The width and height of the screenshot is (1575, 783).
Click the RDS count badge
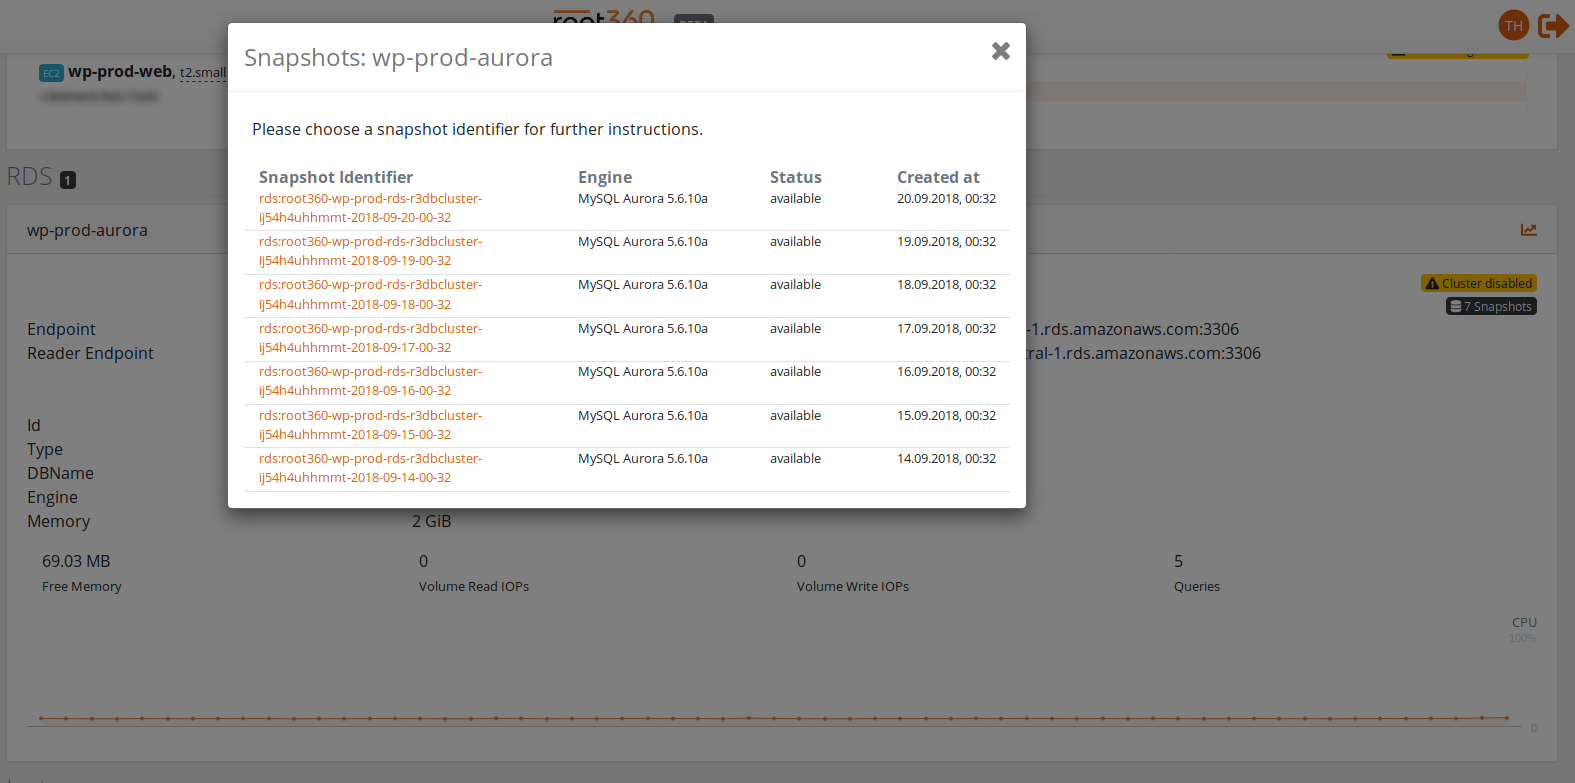(x=68, y=180)
